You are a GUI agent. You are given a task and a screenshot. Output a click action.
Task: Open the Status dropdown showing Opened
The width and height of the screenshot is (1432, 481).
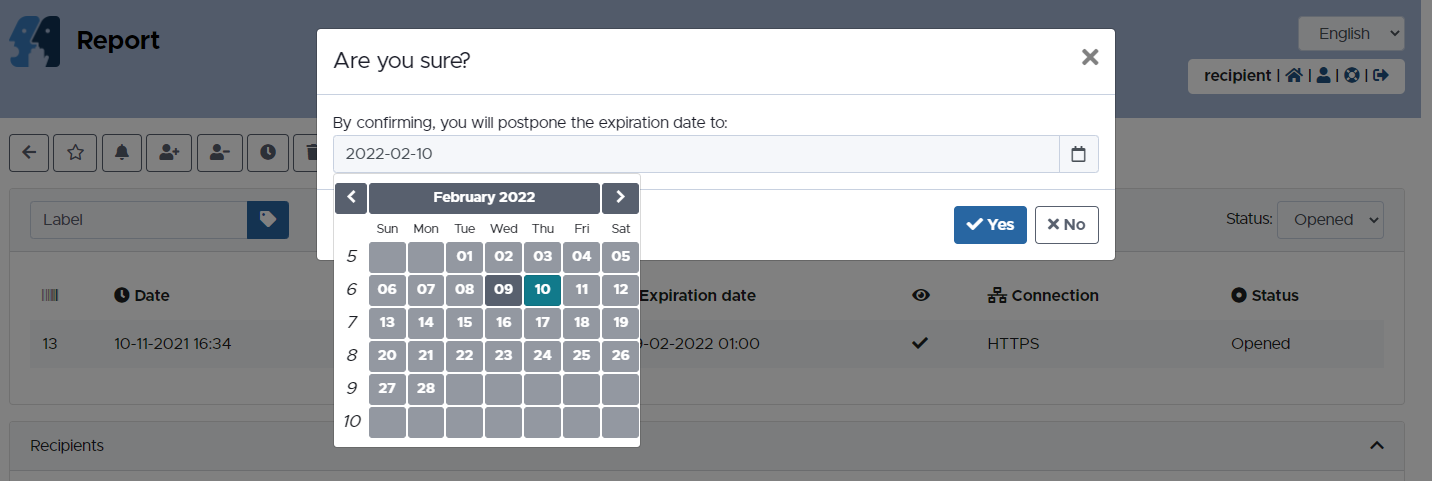1329,220
